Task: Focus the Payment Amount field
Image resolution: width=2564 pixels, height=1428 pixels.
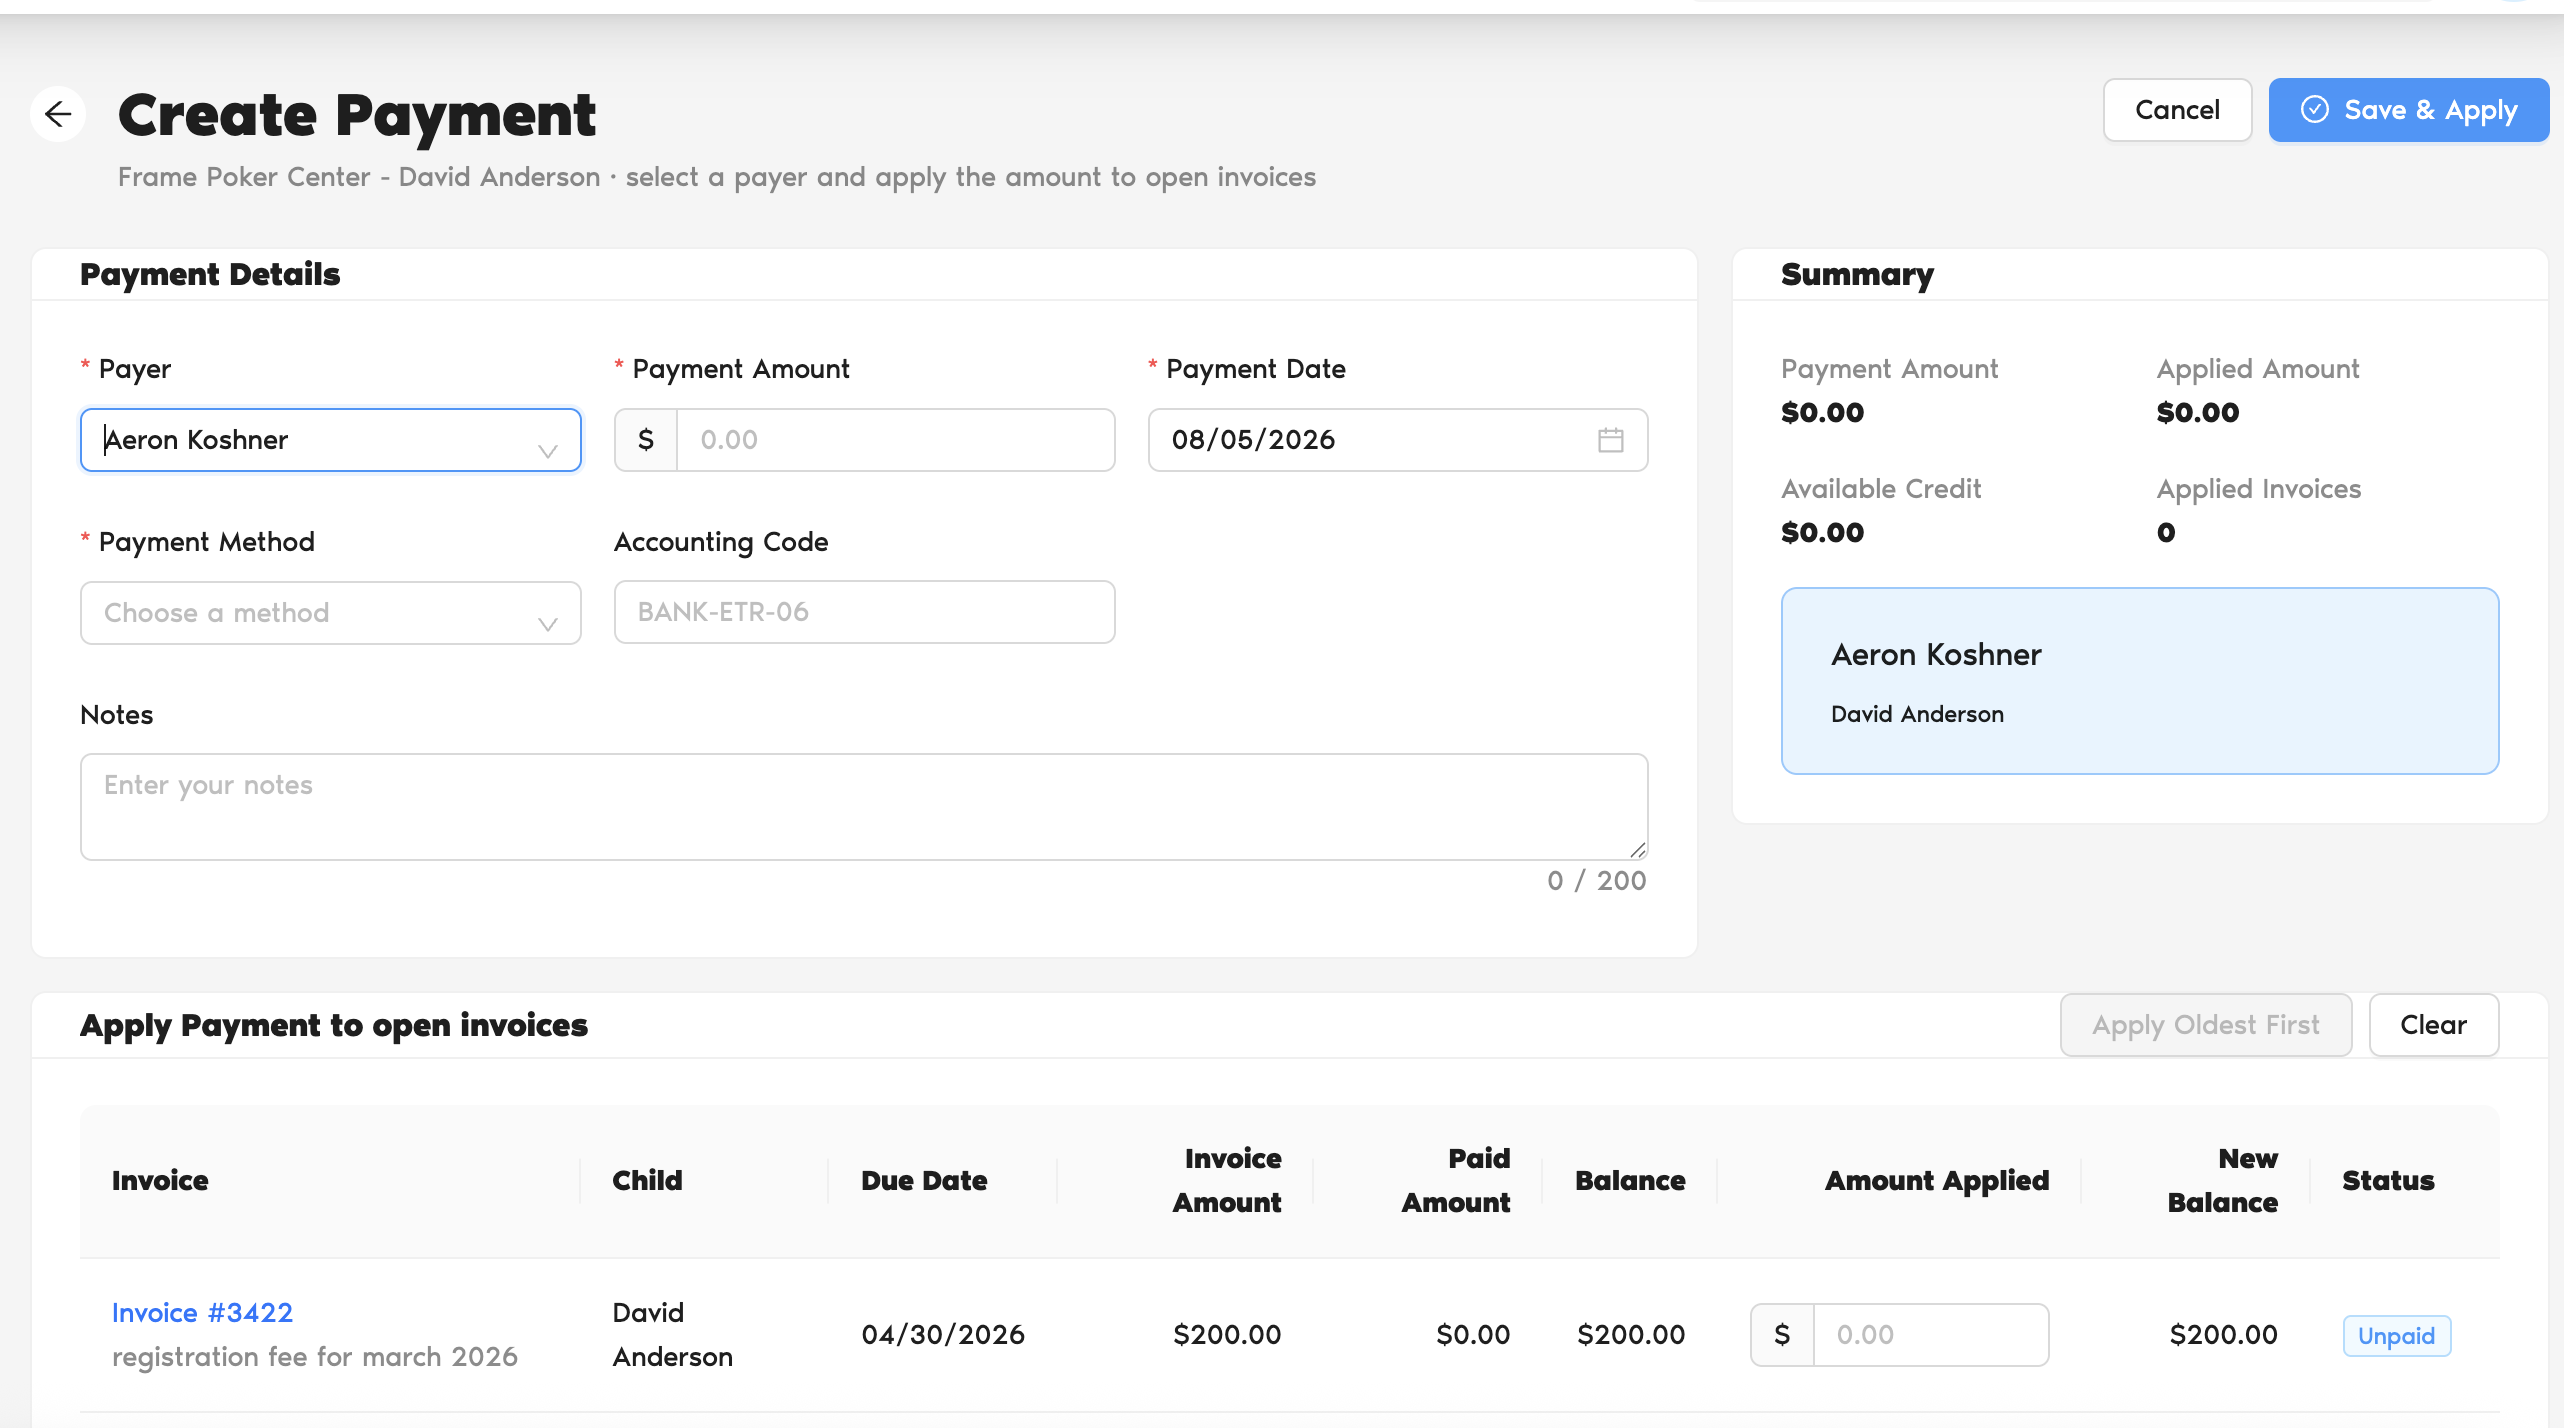Action: point(895,440)
